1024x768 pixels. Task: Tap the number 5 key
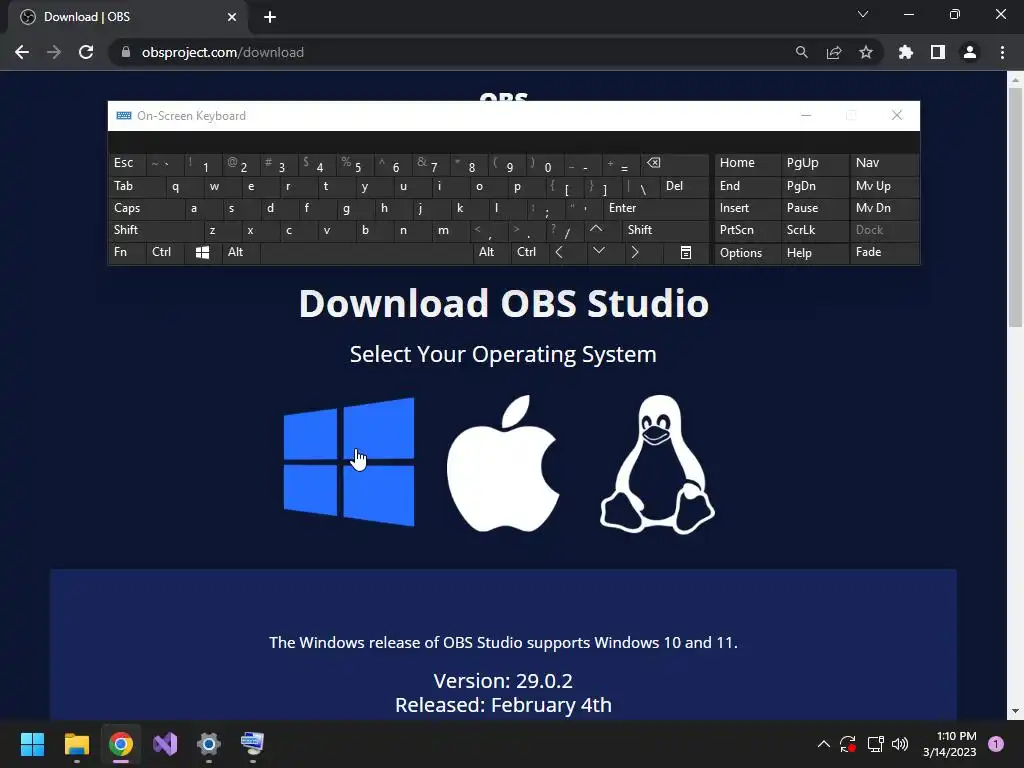point(355,164)
